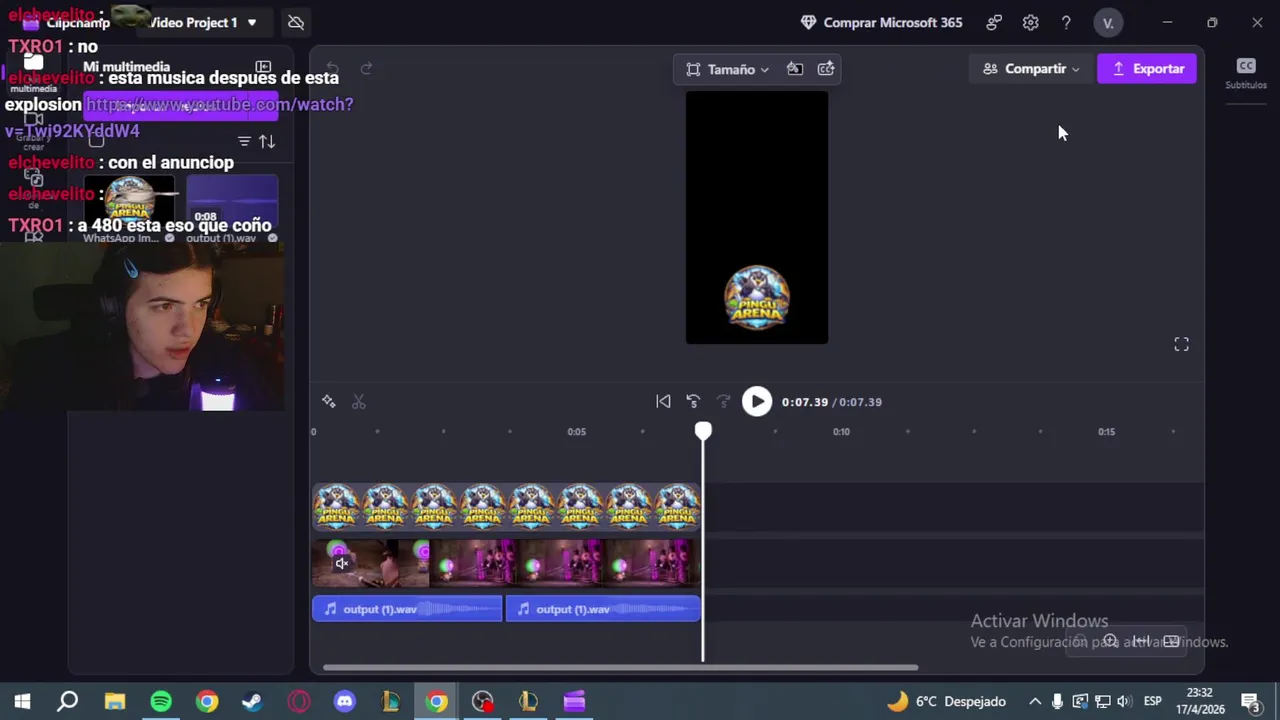
Task: Click the add image icon in preview toolbar
Action: point(826,69)
